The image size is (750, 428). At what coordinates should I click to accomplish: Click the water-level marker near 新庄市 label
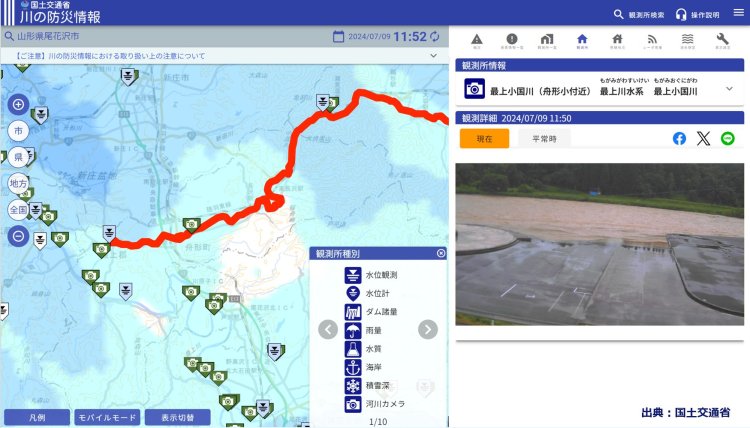pyautogui.click(x=128, y=77)
